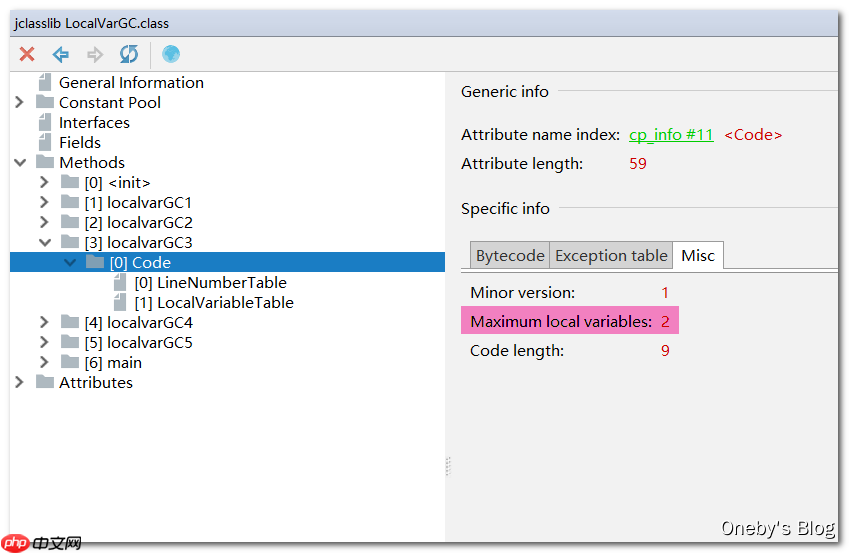Click the blue back arrow icon
The image size is (849, 553).
(x=61, y=54)
